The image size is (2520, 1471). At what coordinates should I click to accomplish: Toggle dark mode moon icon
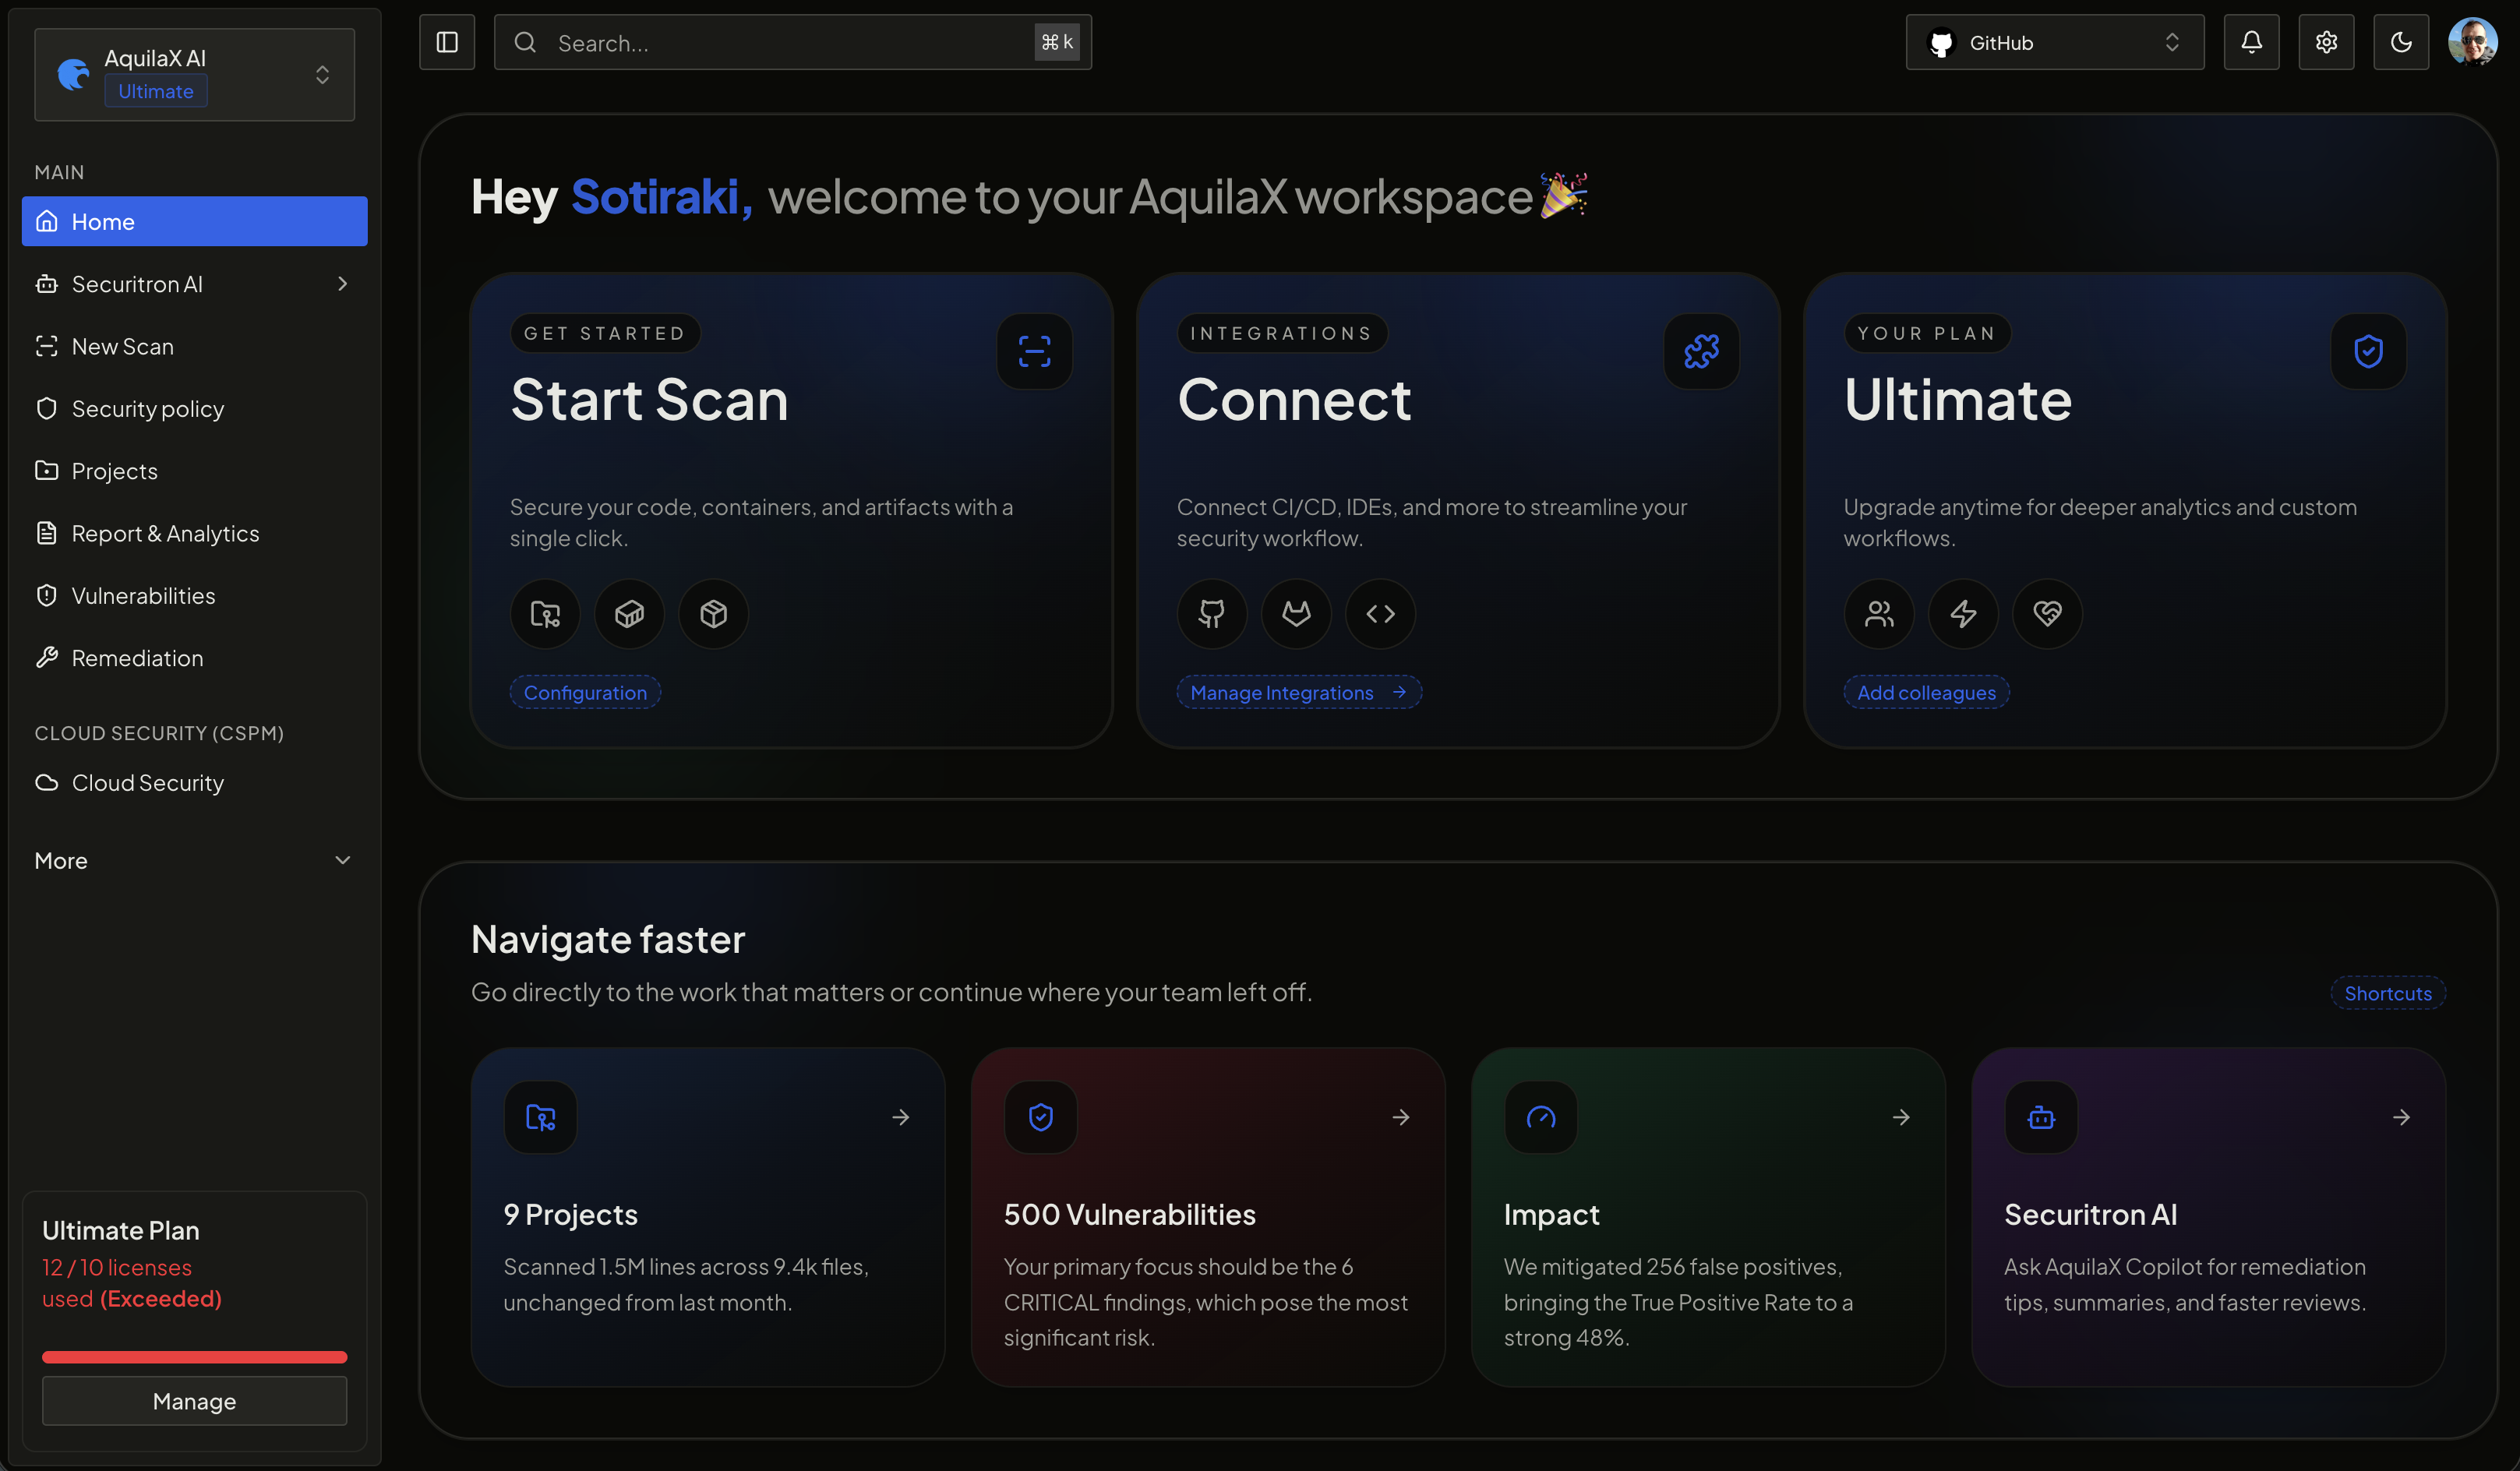(x=2401, y=42)
